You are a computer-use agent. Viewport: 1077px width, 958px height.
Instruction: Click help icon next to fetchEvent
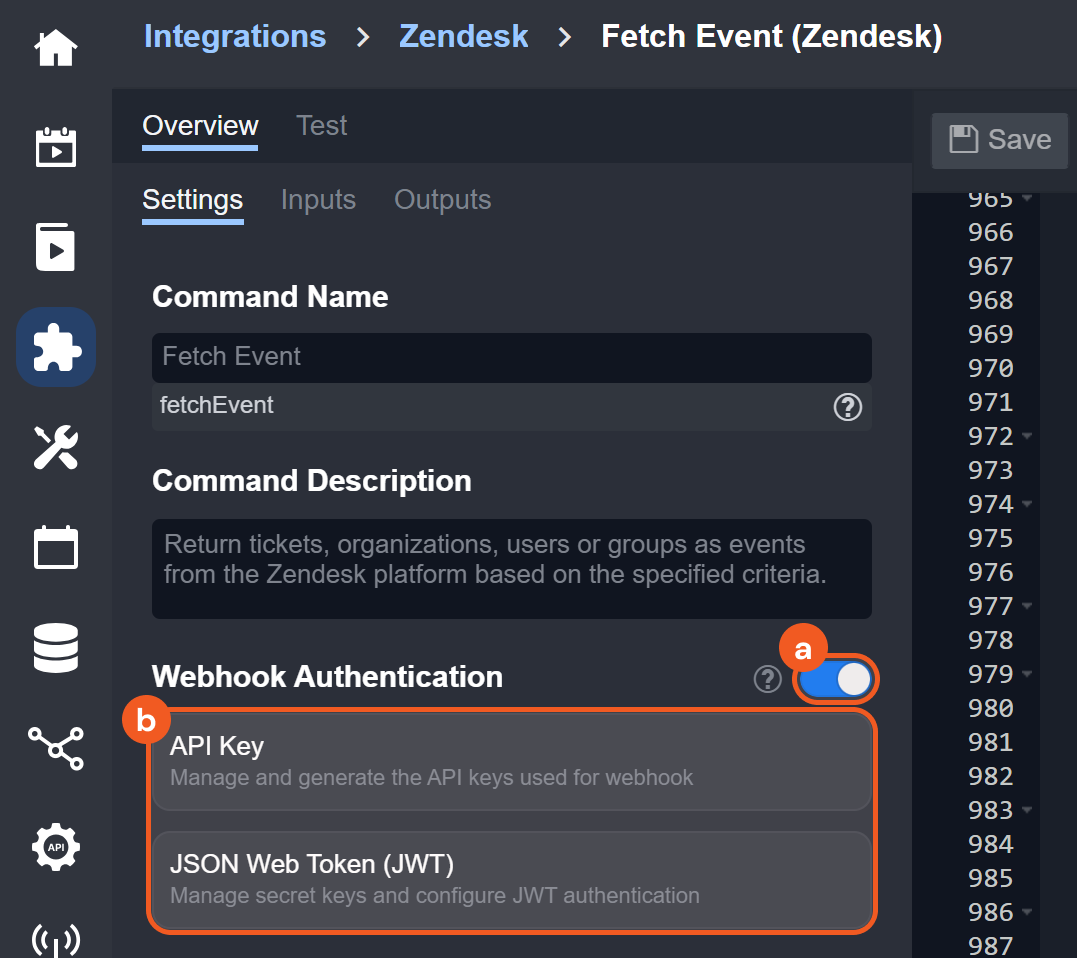(x=847, y=407)
